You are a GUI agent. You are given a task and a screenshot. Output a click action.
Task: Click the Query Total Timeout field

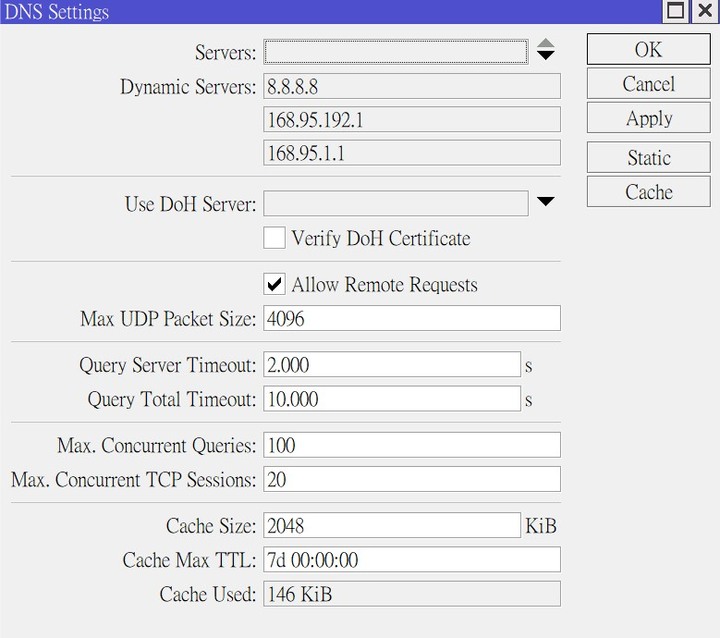click(x=392, y=398)
